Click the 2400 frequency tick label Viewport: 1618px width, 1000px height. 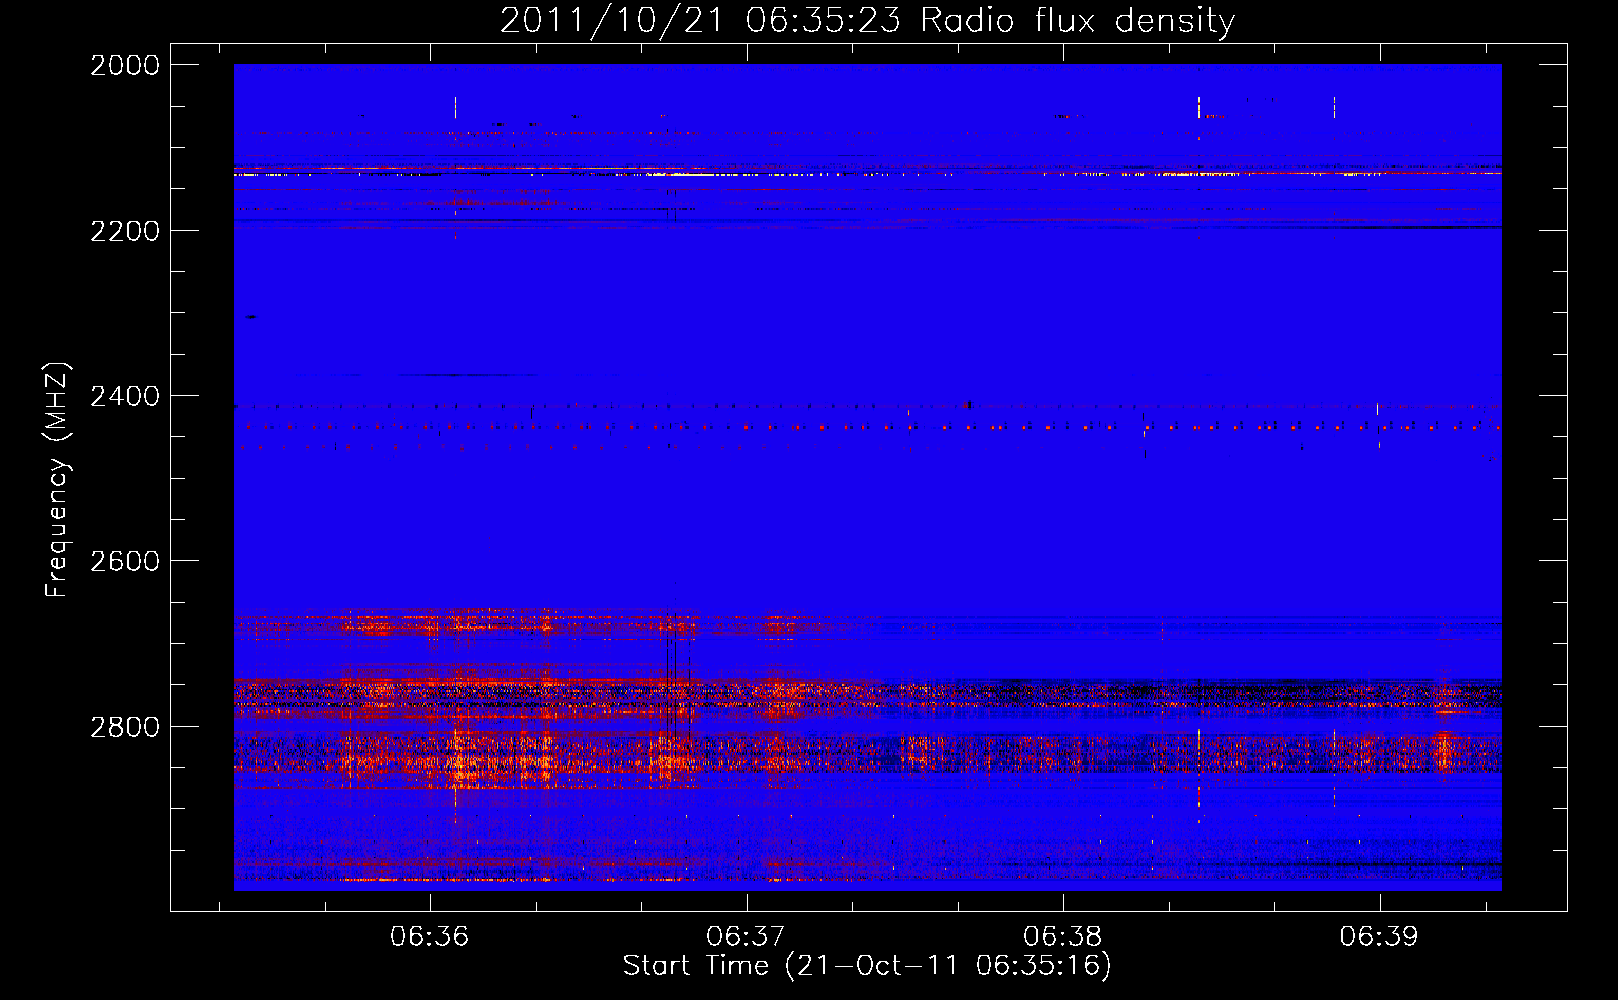pos(125,396)
